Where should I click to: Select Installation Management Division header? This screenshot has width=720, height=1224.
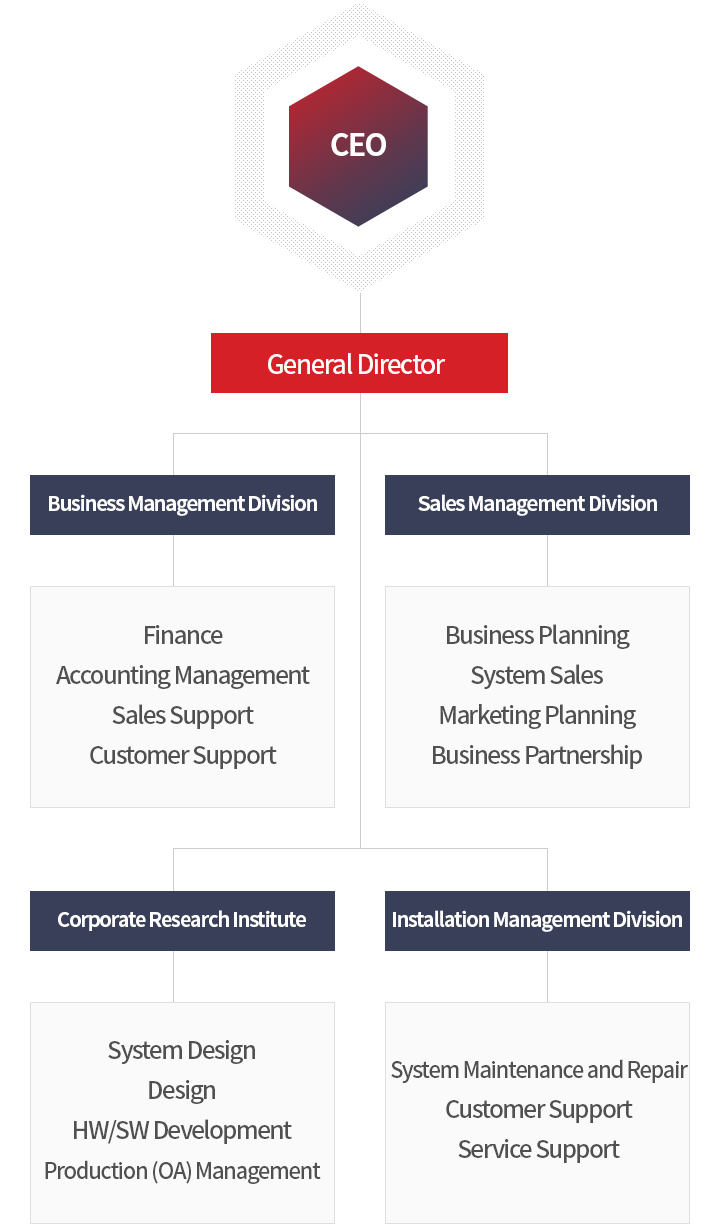click(x=537, y=920)
